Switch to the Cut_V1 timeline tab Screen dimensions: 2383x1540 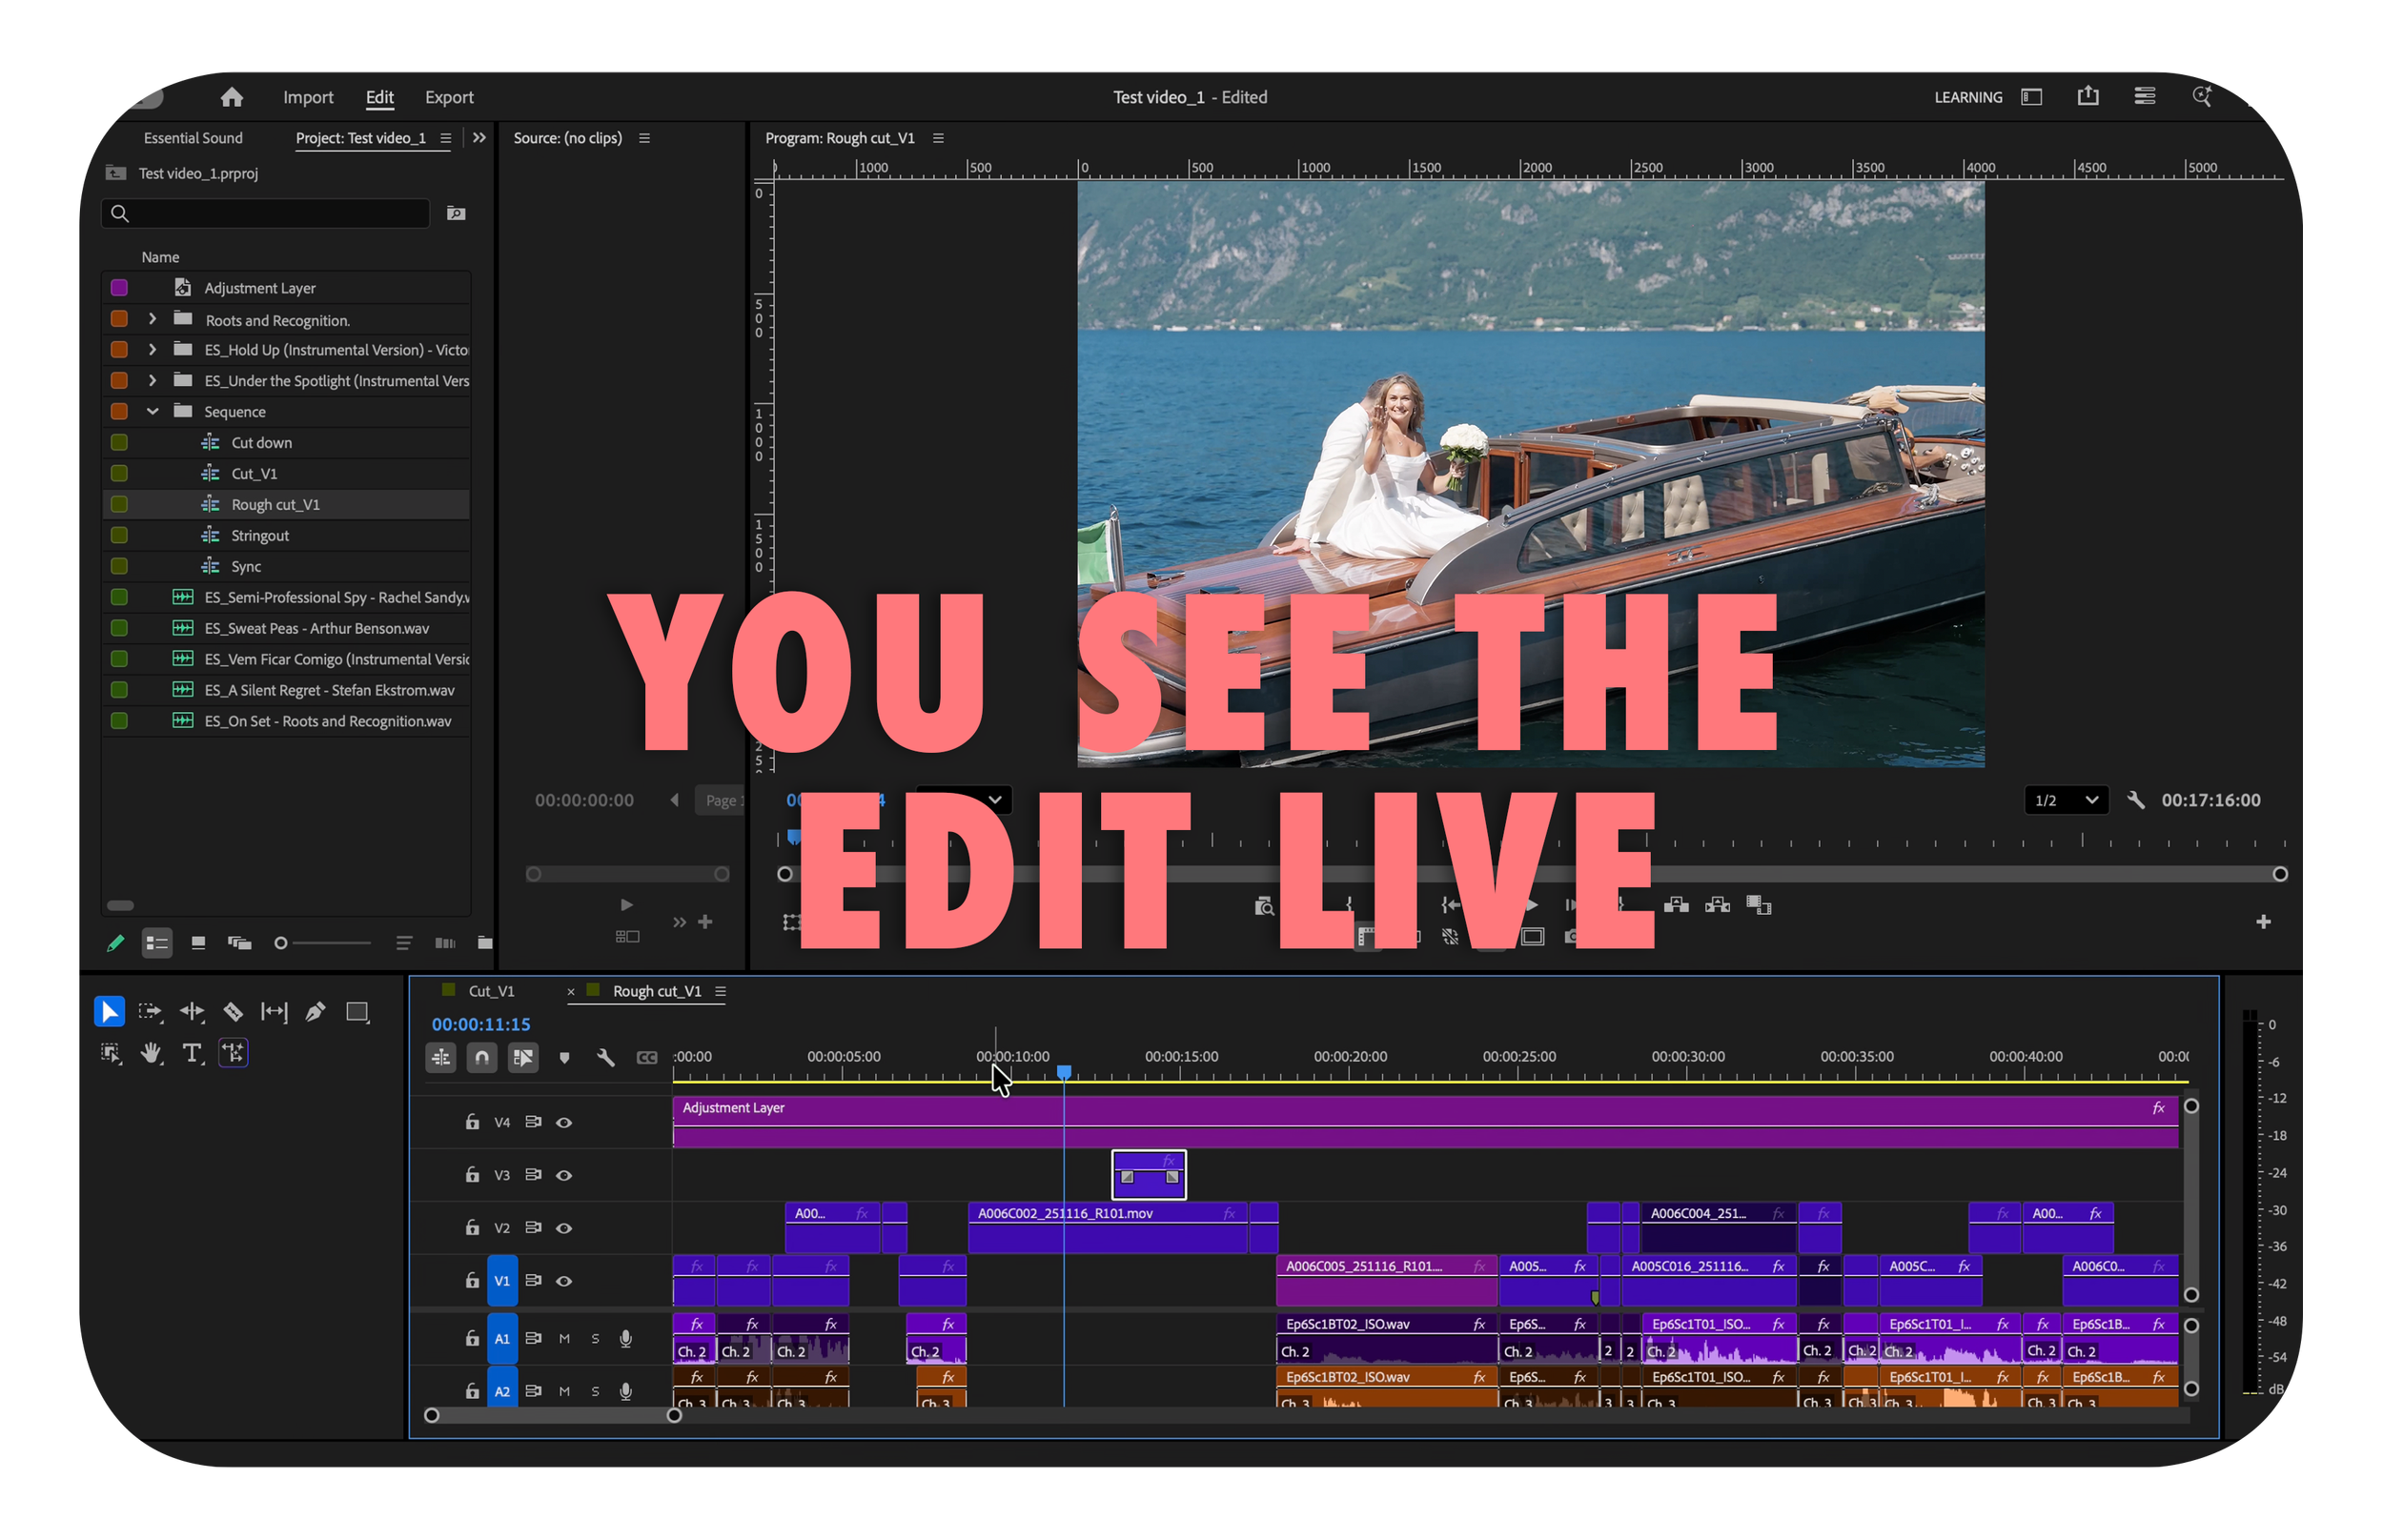491,991
